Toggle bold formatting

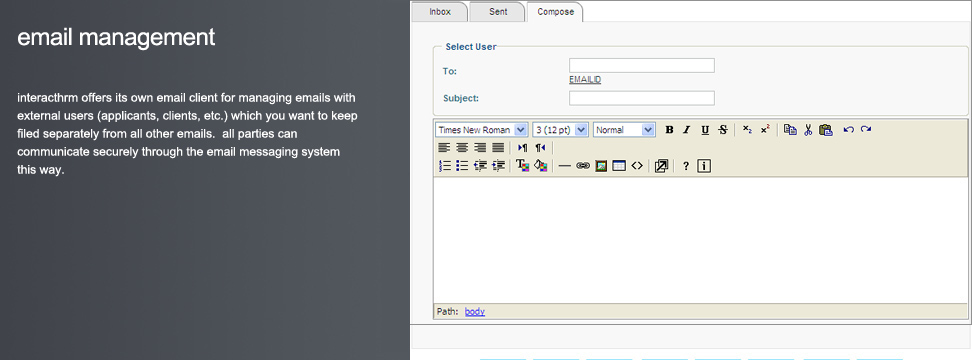tap(669, 130)
